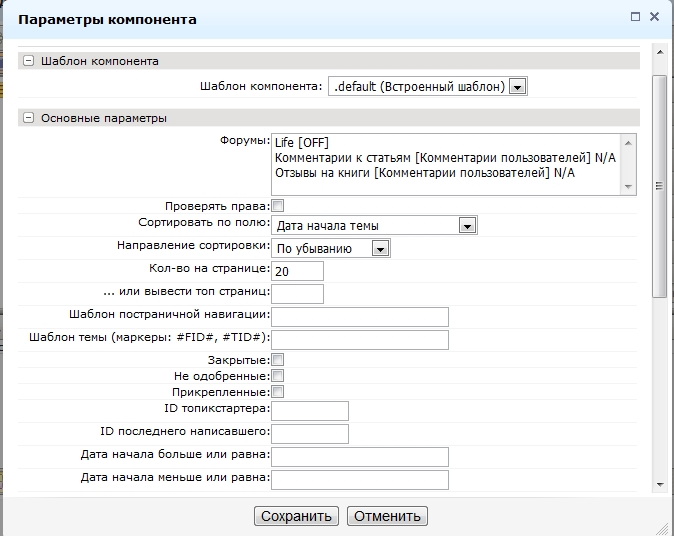Click the Отменить button
The width and height of the screenshot is (674, 536).
(x=388, y=517)
